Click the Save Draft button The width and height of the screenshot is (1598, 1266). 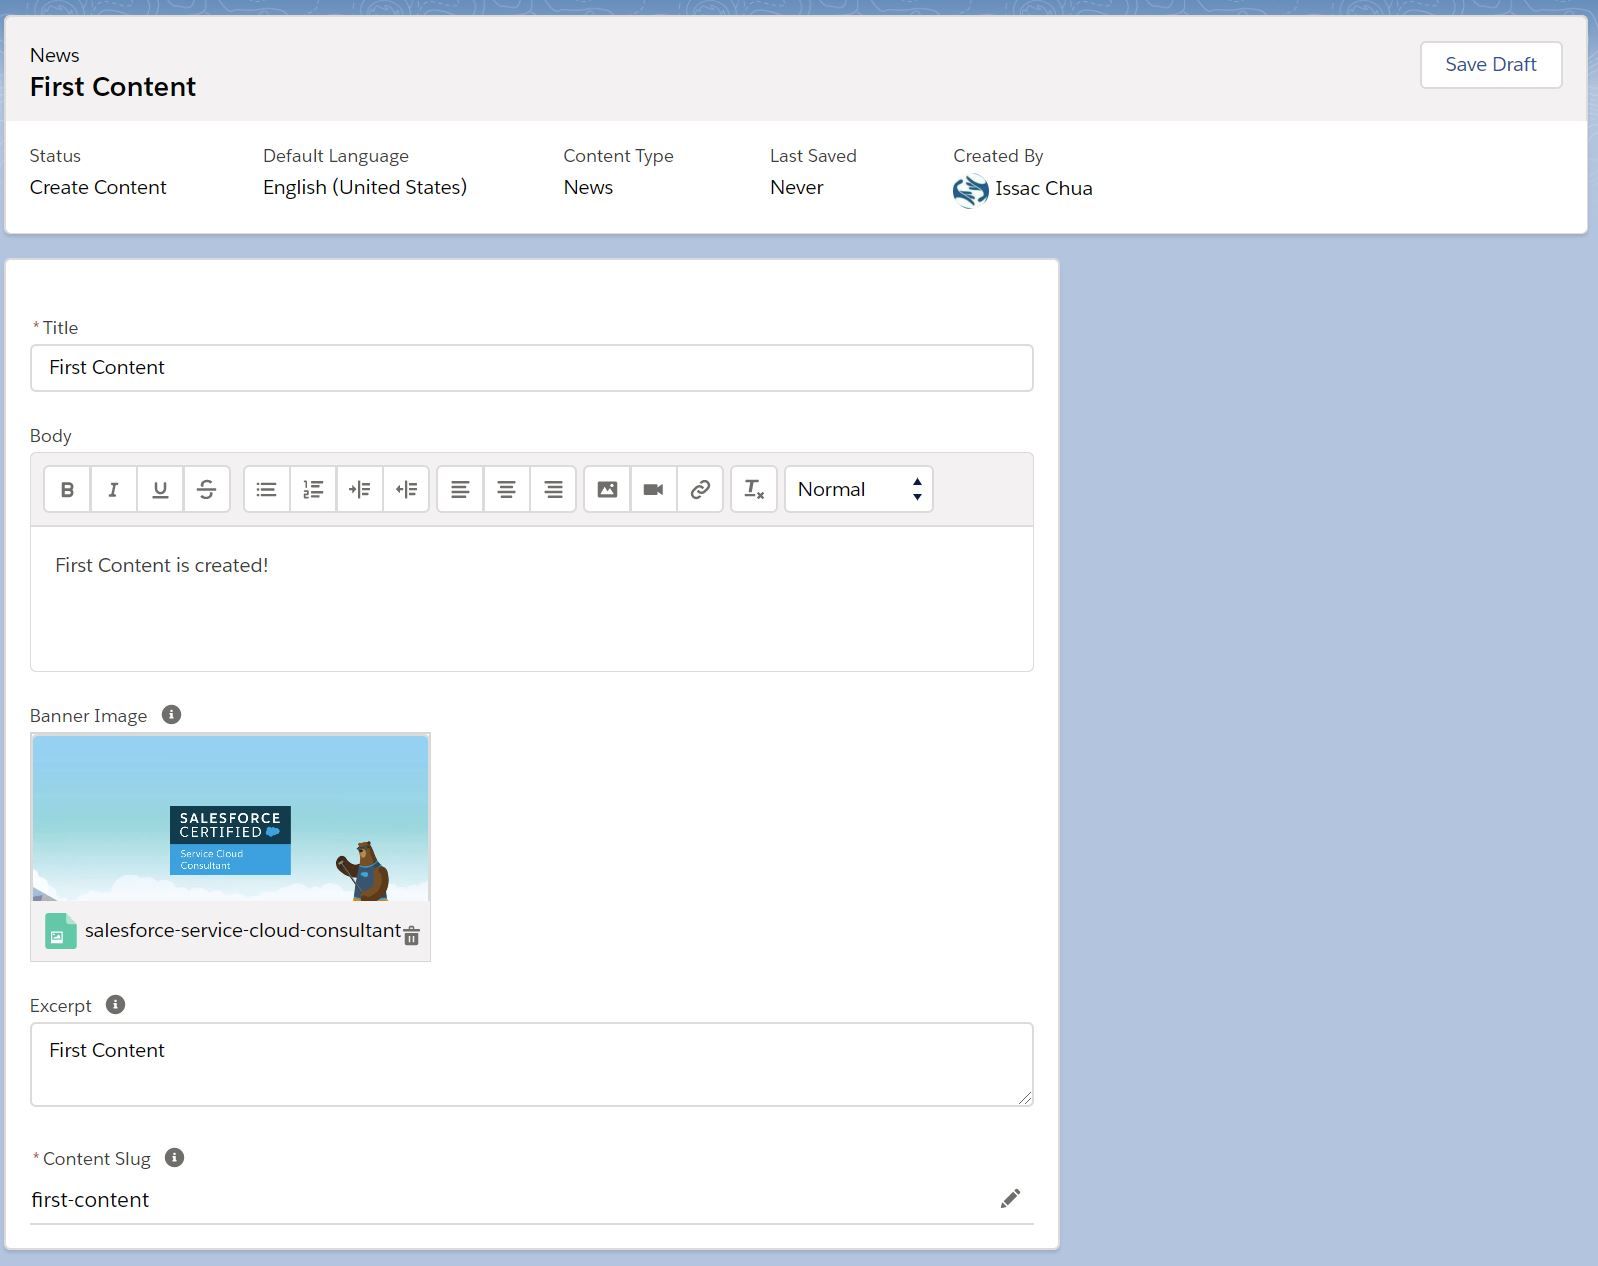pos(1490,64)
